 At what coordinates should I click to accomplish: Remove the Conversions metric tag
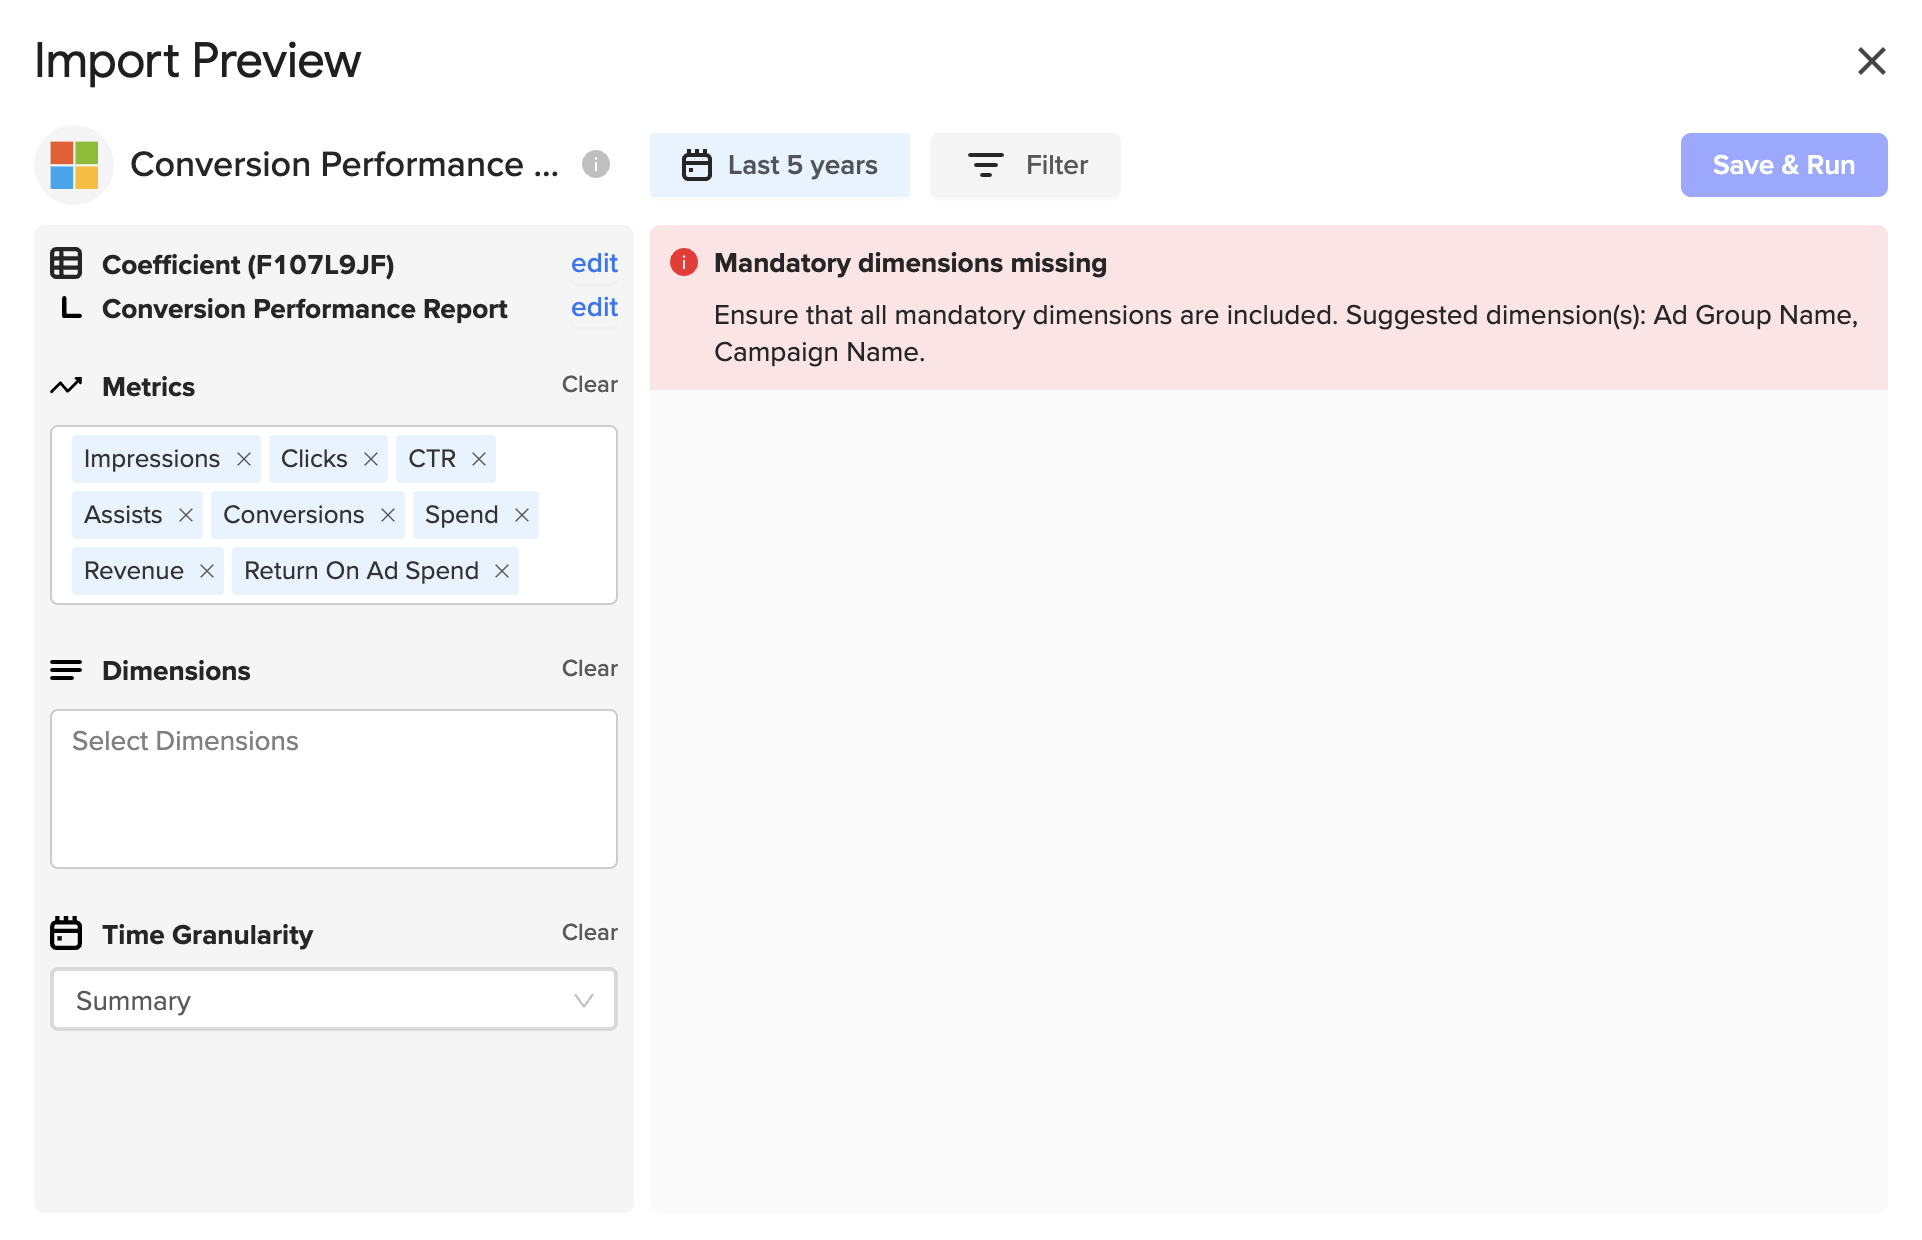coord(388,515)
